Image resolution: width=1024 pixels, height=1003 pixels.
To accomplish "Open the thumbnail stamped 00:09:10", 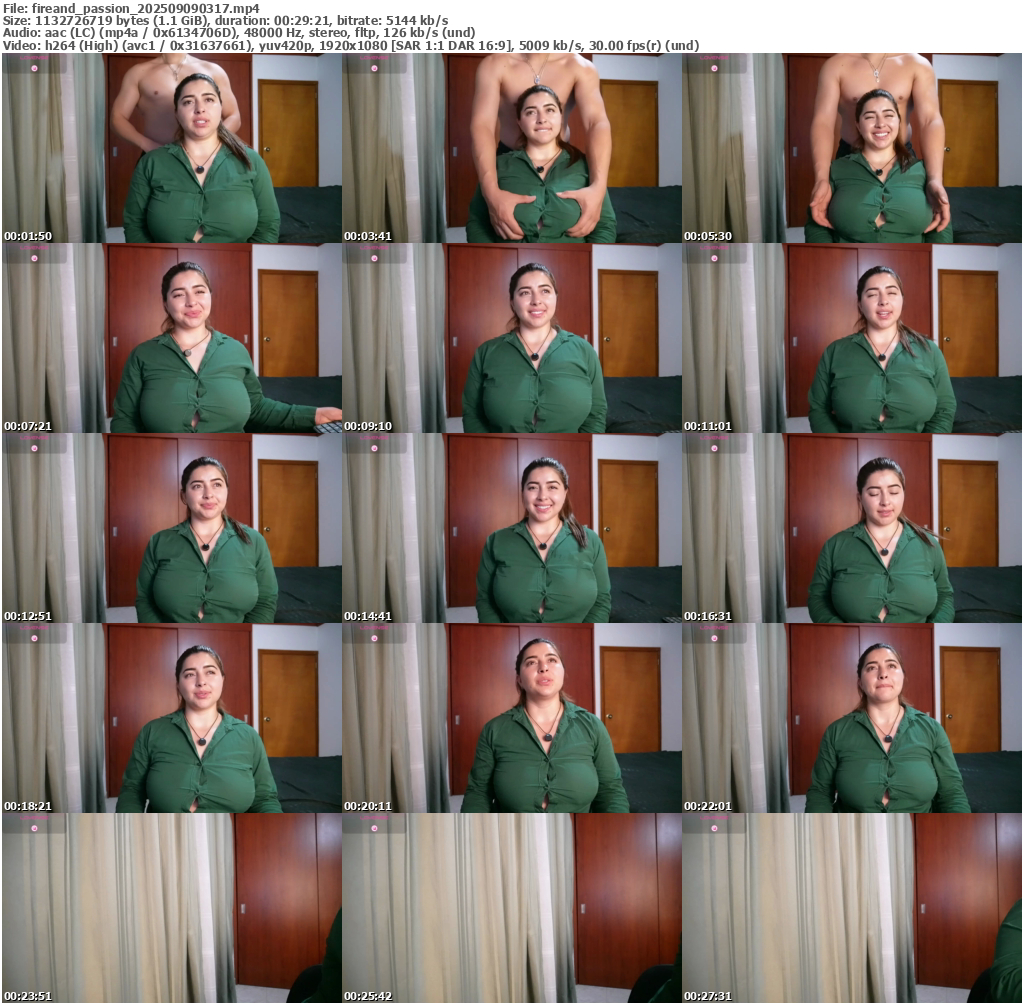I will pyautogui.click(x=512, y=338).
